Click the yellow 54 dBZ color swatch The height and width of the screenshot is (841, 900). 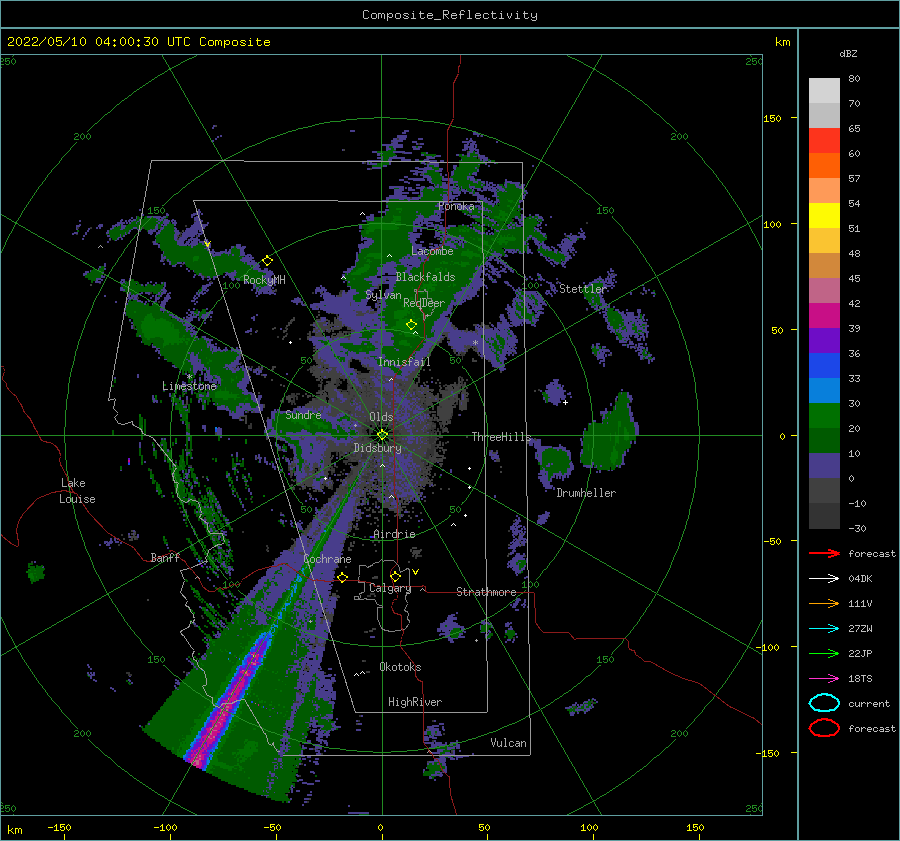click(824, 216)
